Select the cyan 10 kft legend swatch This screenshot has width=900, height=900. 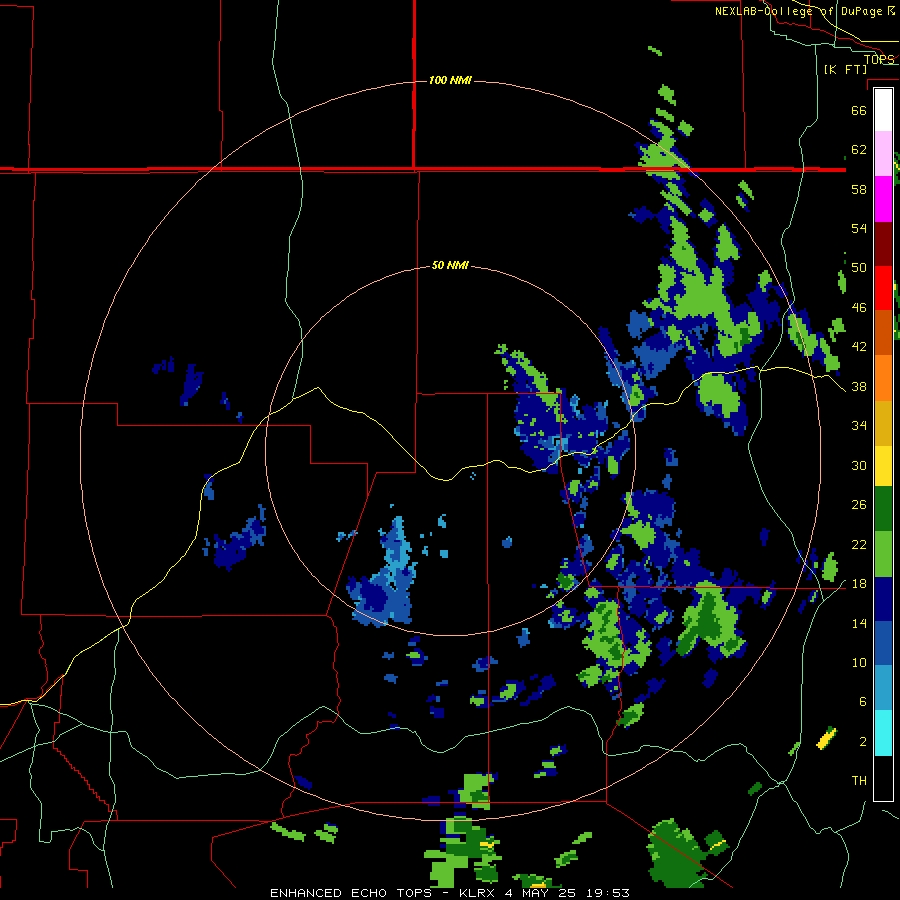click(x=883, y=734)
